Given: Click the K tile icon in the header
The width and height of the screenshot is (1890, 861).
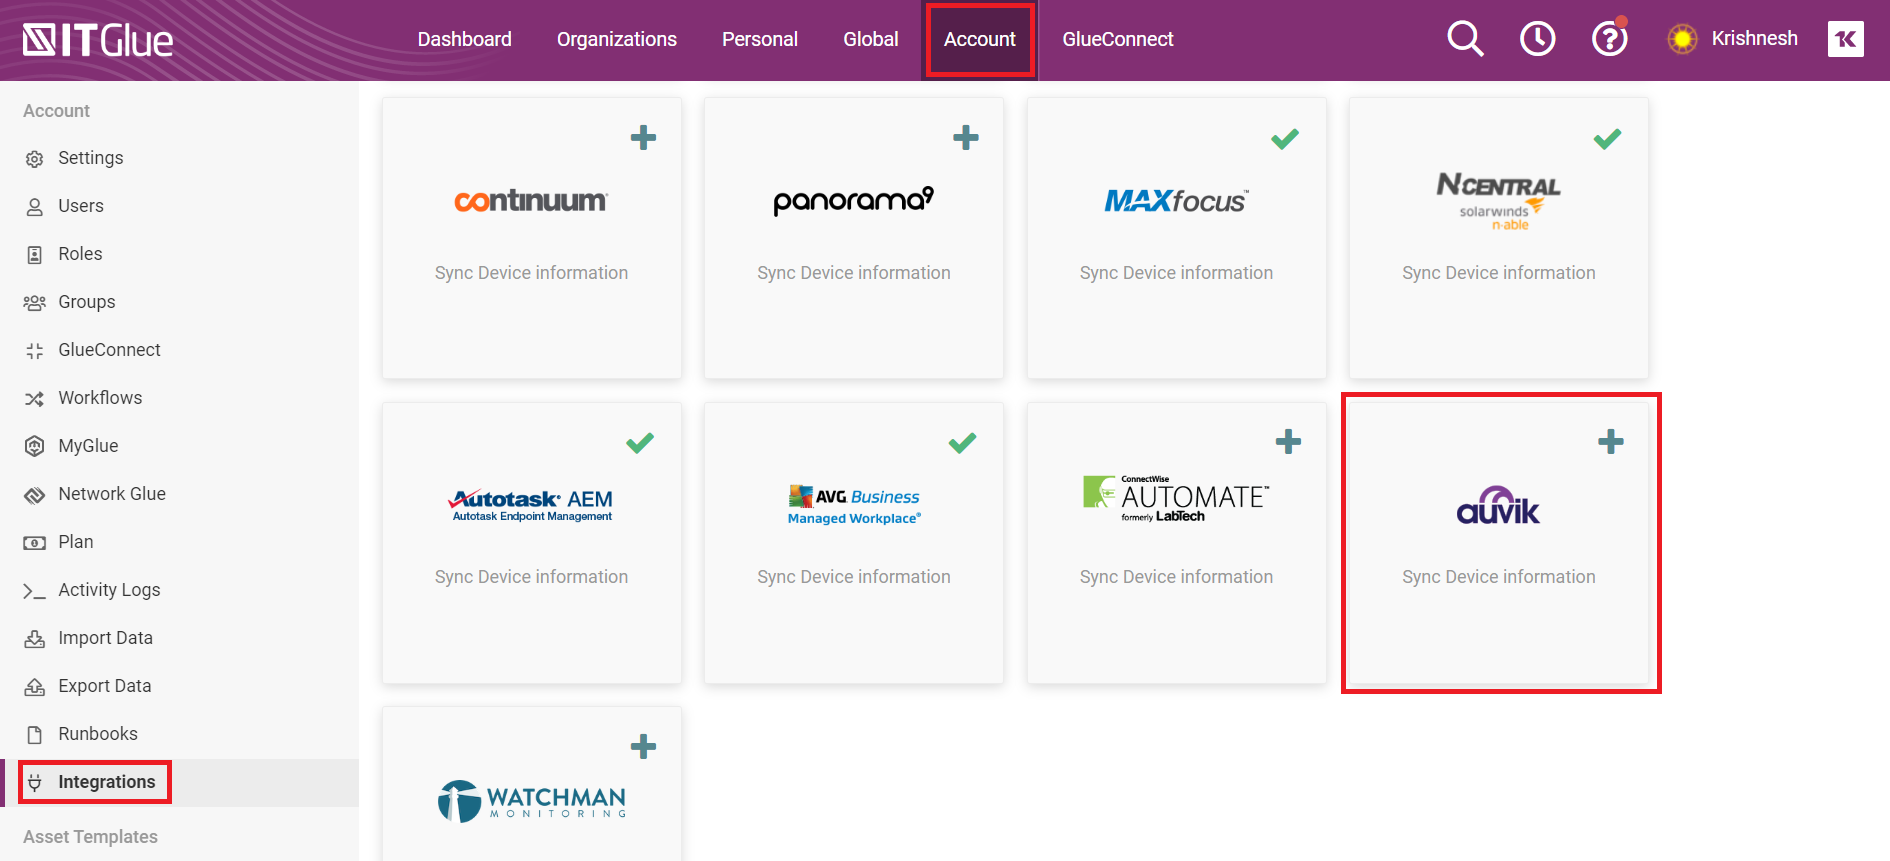Looking at the screenshot, I should [1845, 39].
